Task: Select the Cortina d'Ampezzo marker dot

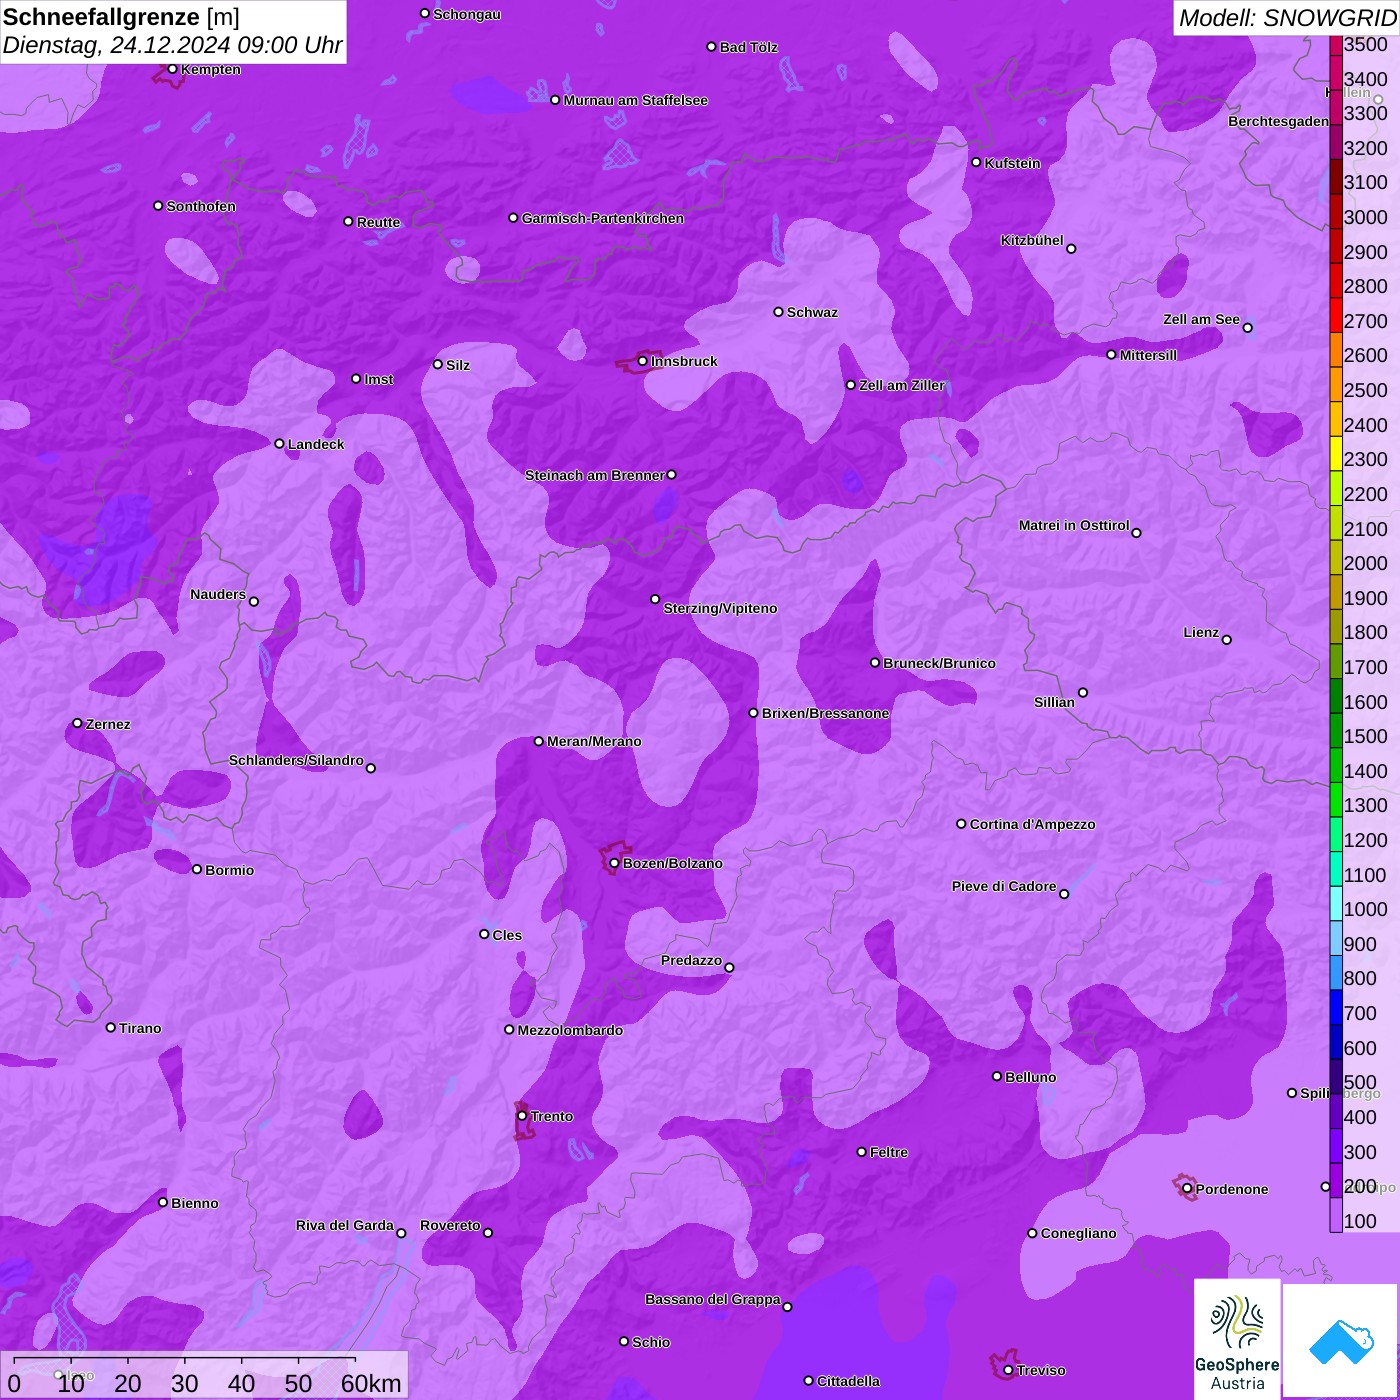Action: click(x=962, y=824)
